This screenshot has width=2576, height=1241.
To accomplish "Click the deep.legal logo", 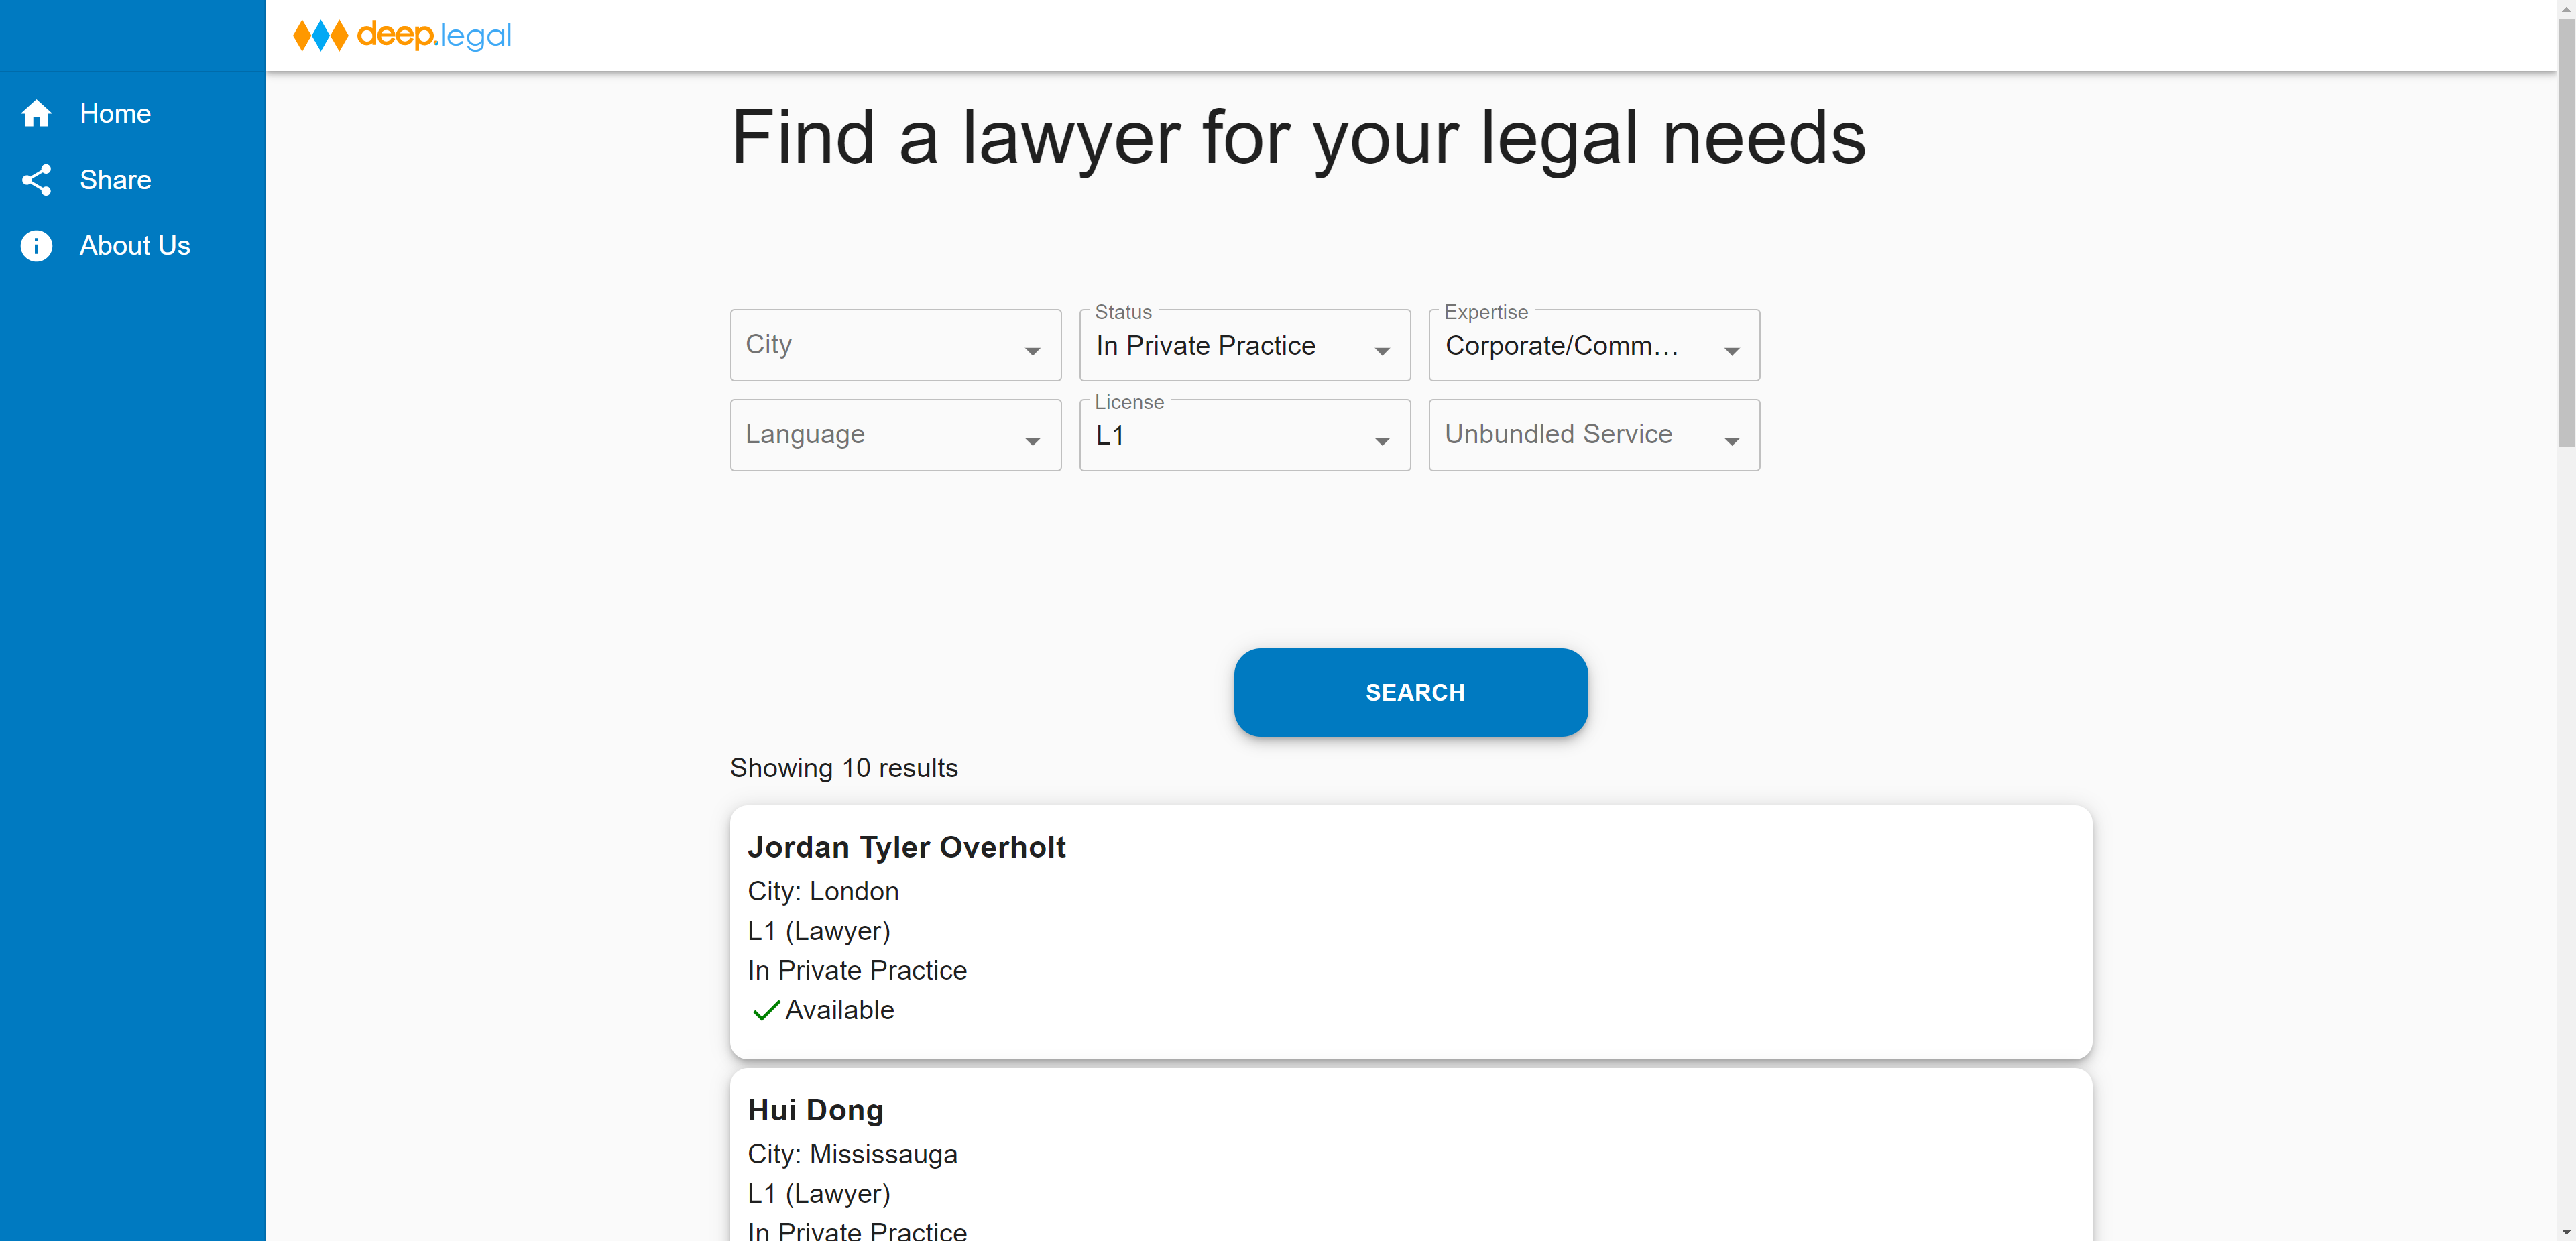I will (402, 35).
